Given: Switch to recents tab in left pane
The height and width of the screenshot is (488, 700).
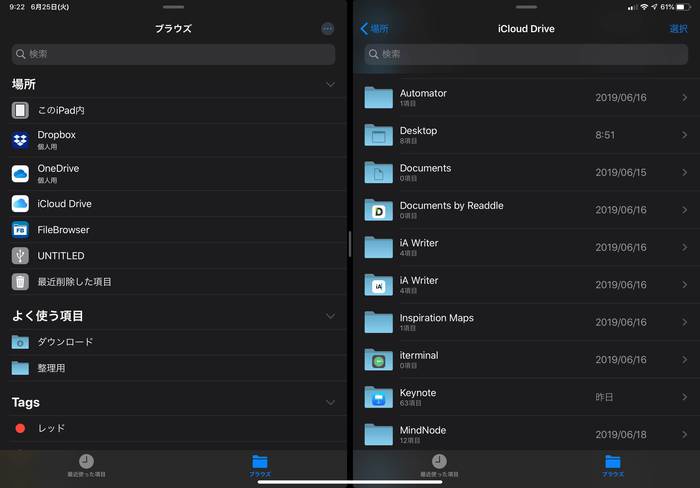Looking at the screenshot, I should (x=86, y=466).
